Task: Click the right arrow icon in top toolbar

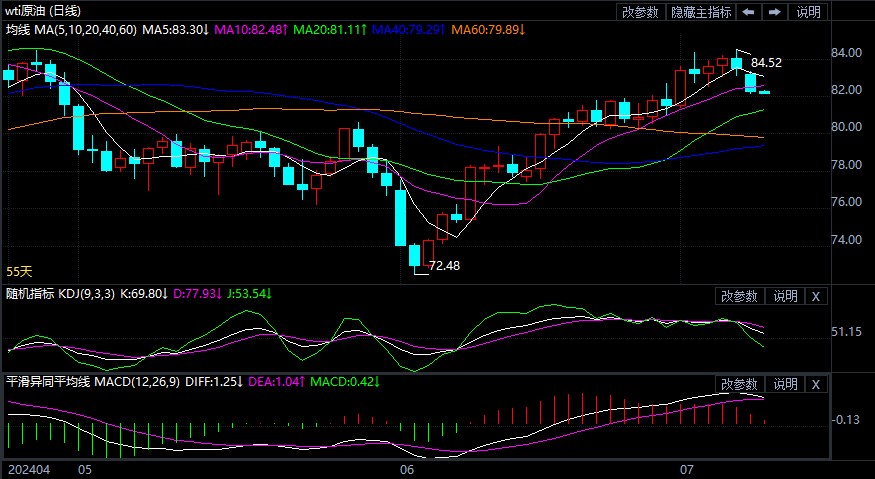Action: [773, 12]
